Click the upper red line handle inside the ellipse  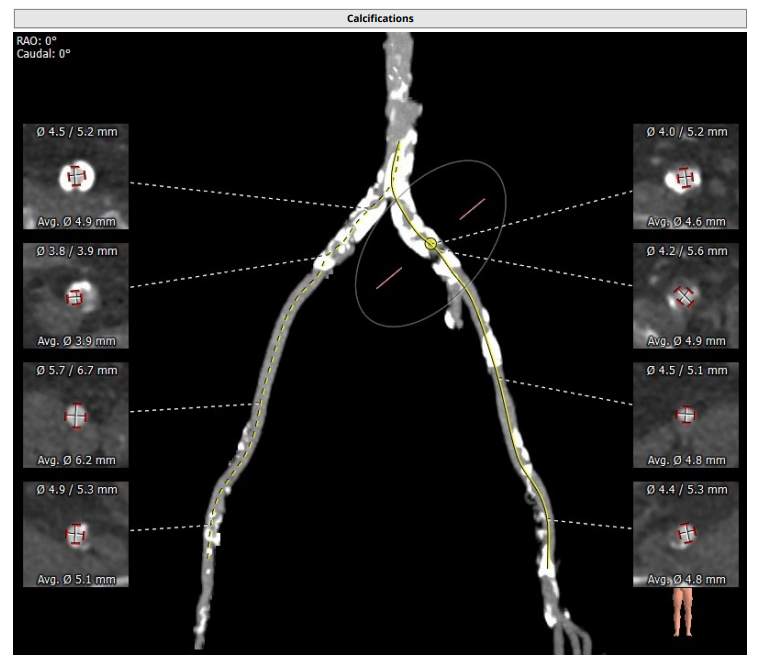pyautogui.click(x=473, y=208)
